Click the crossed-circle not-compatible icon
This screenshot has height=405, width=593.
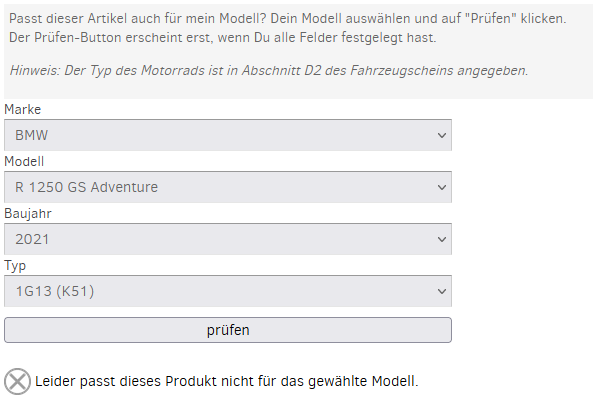[x=17, y=381]
